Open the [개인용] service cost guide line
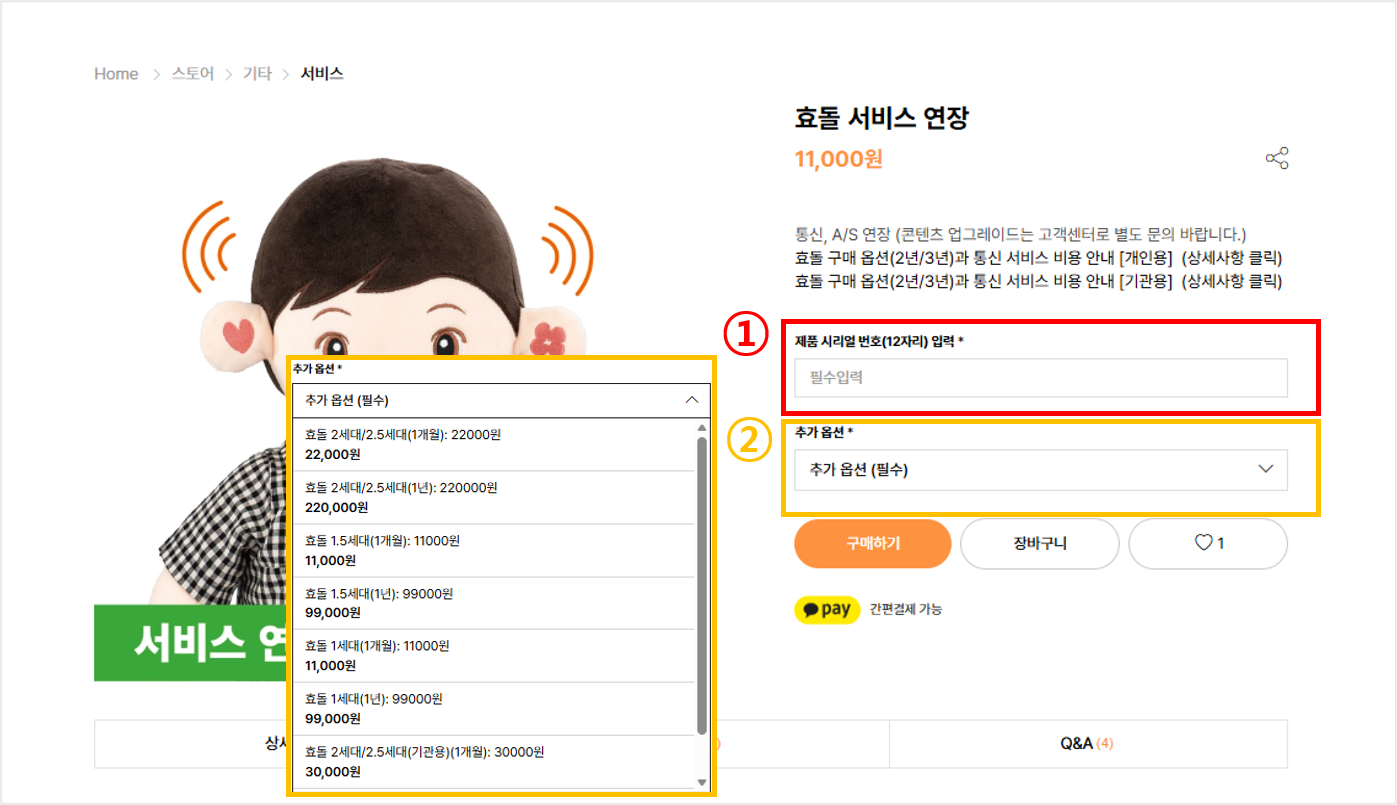Viewport: 1397px width, 805px height. 1038,258
